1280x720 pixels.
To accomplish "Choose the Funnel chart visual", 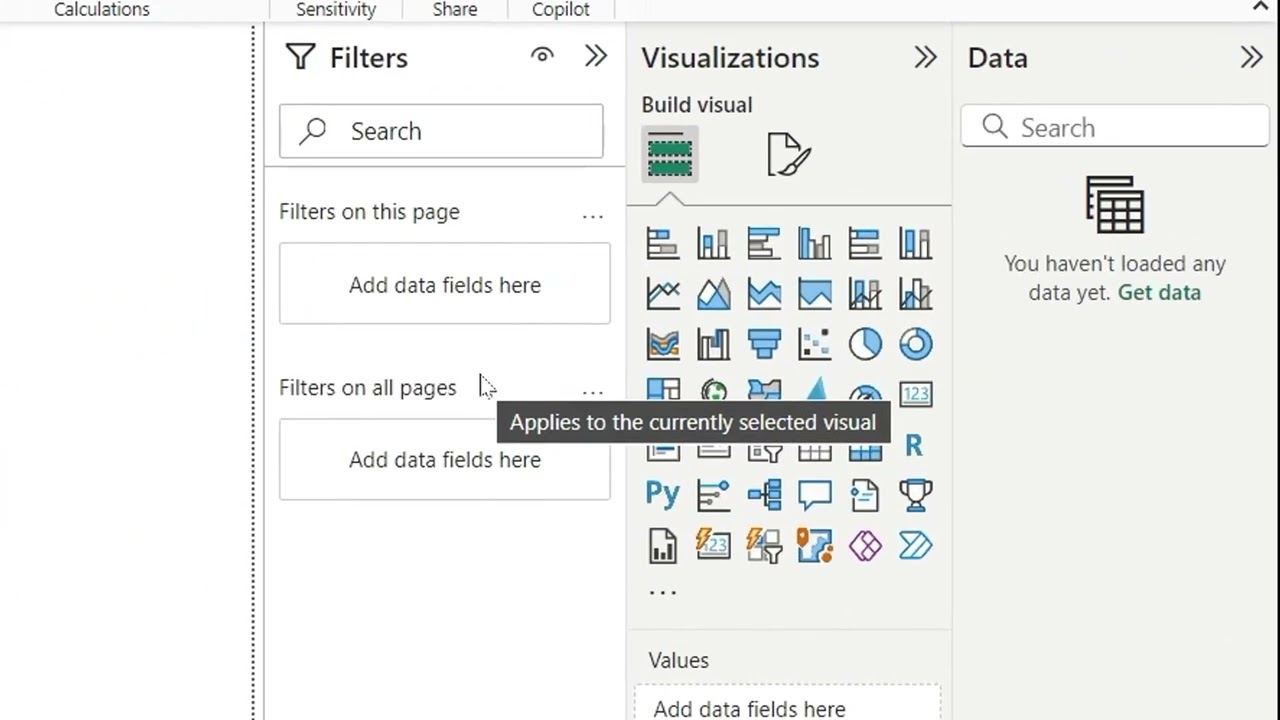I will click(x=764, y=344).
